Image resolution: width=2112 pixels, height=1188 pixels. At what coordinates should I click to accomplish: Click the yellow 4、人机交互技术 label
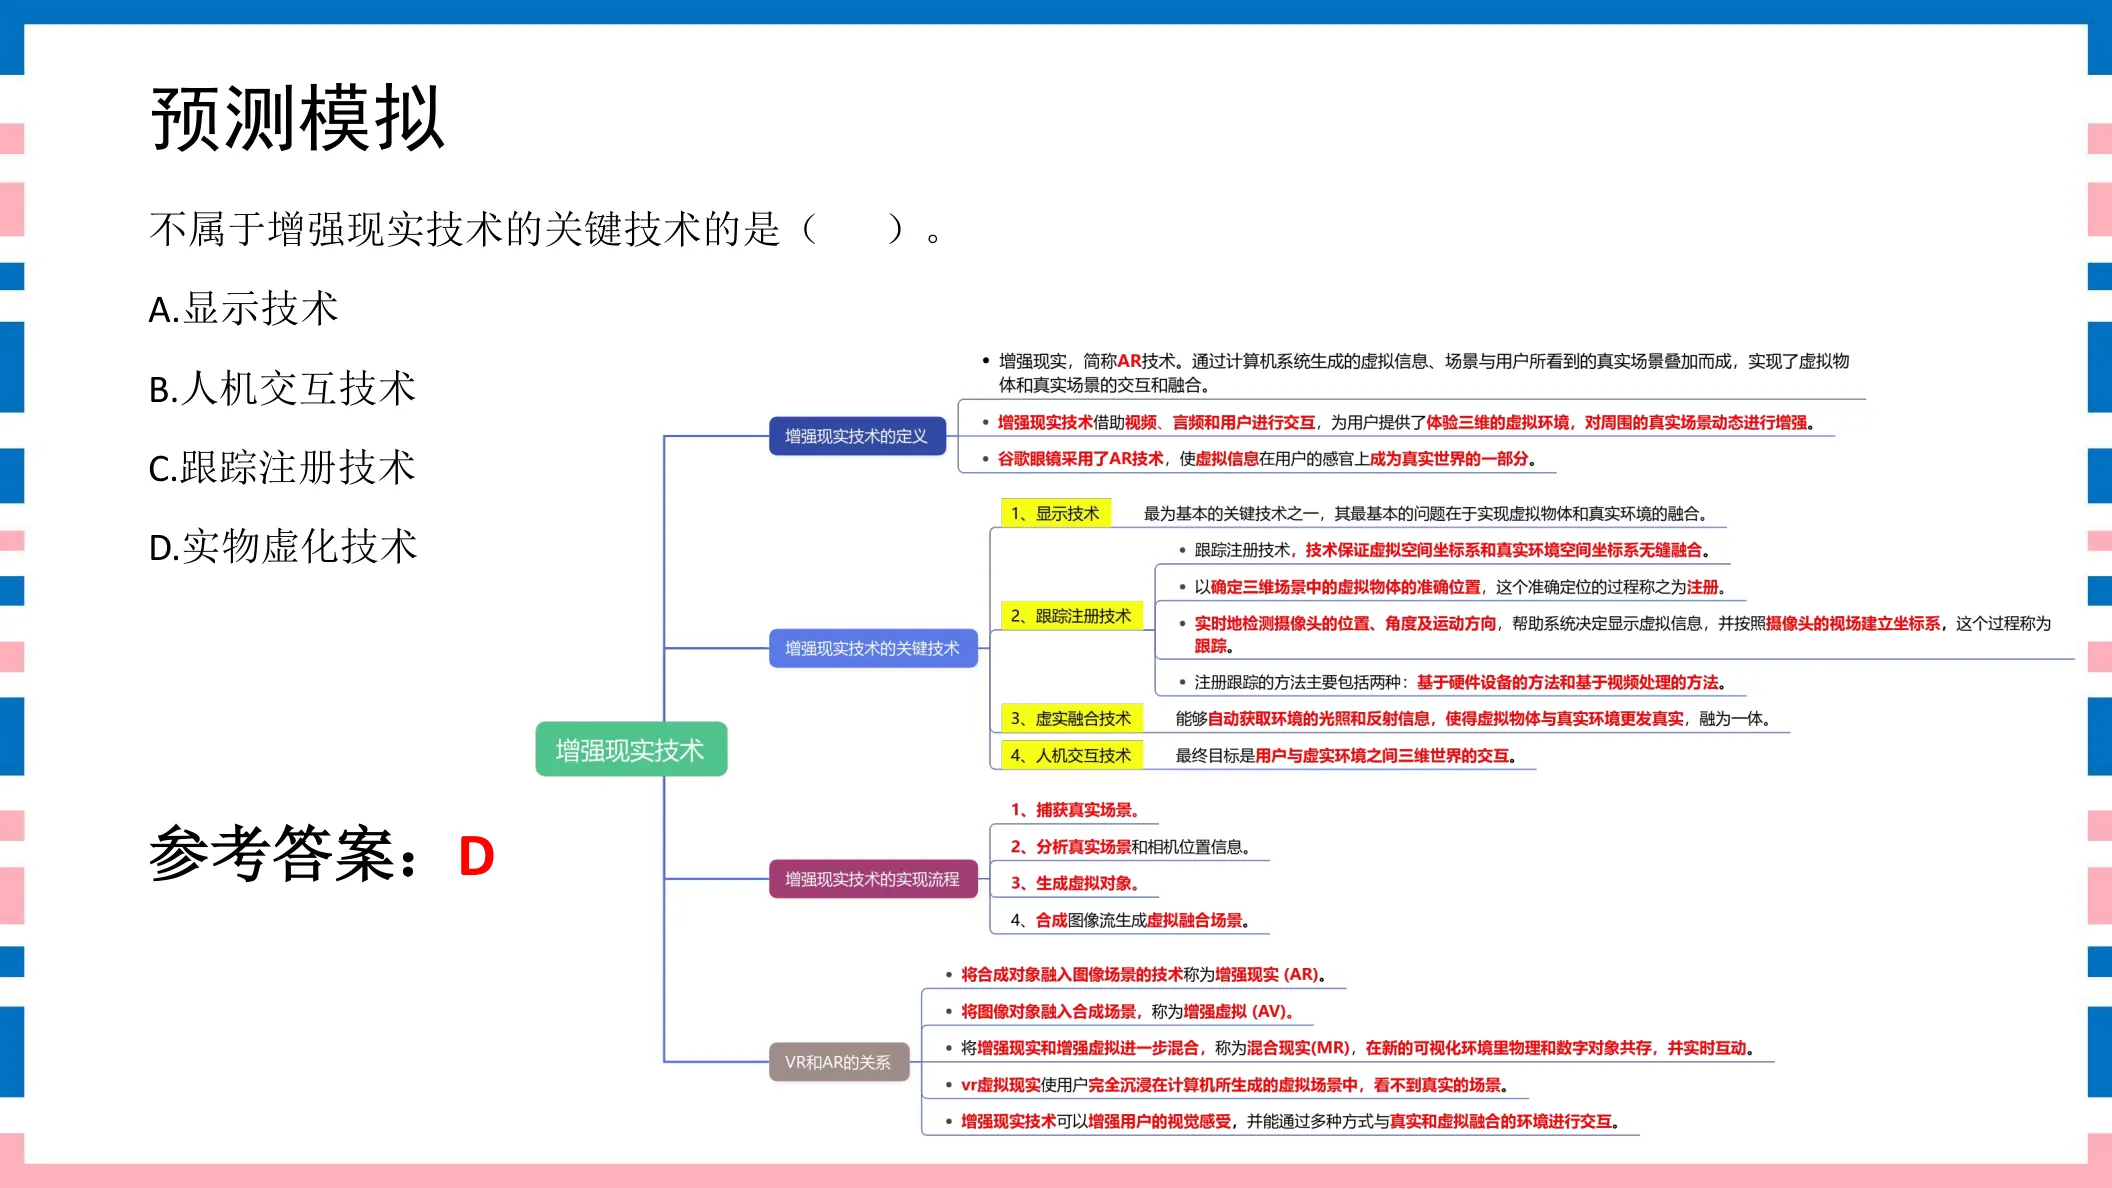(1071, 755)
